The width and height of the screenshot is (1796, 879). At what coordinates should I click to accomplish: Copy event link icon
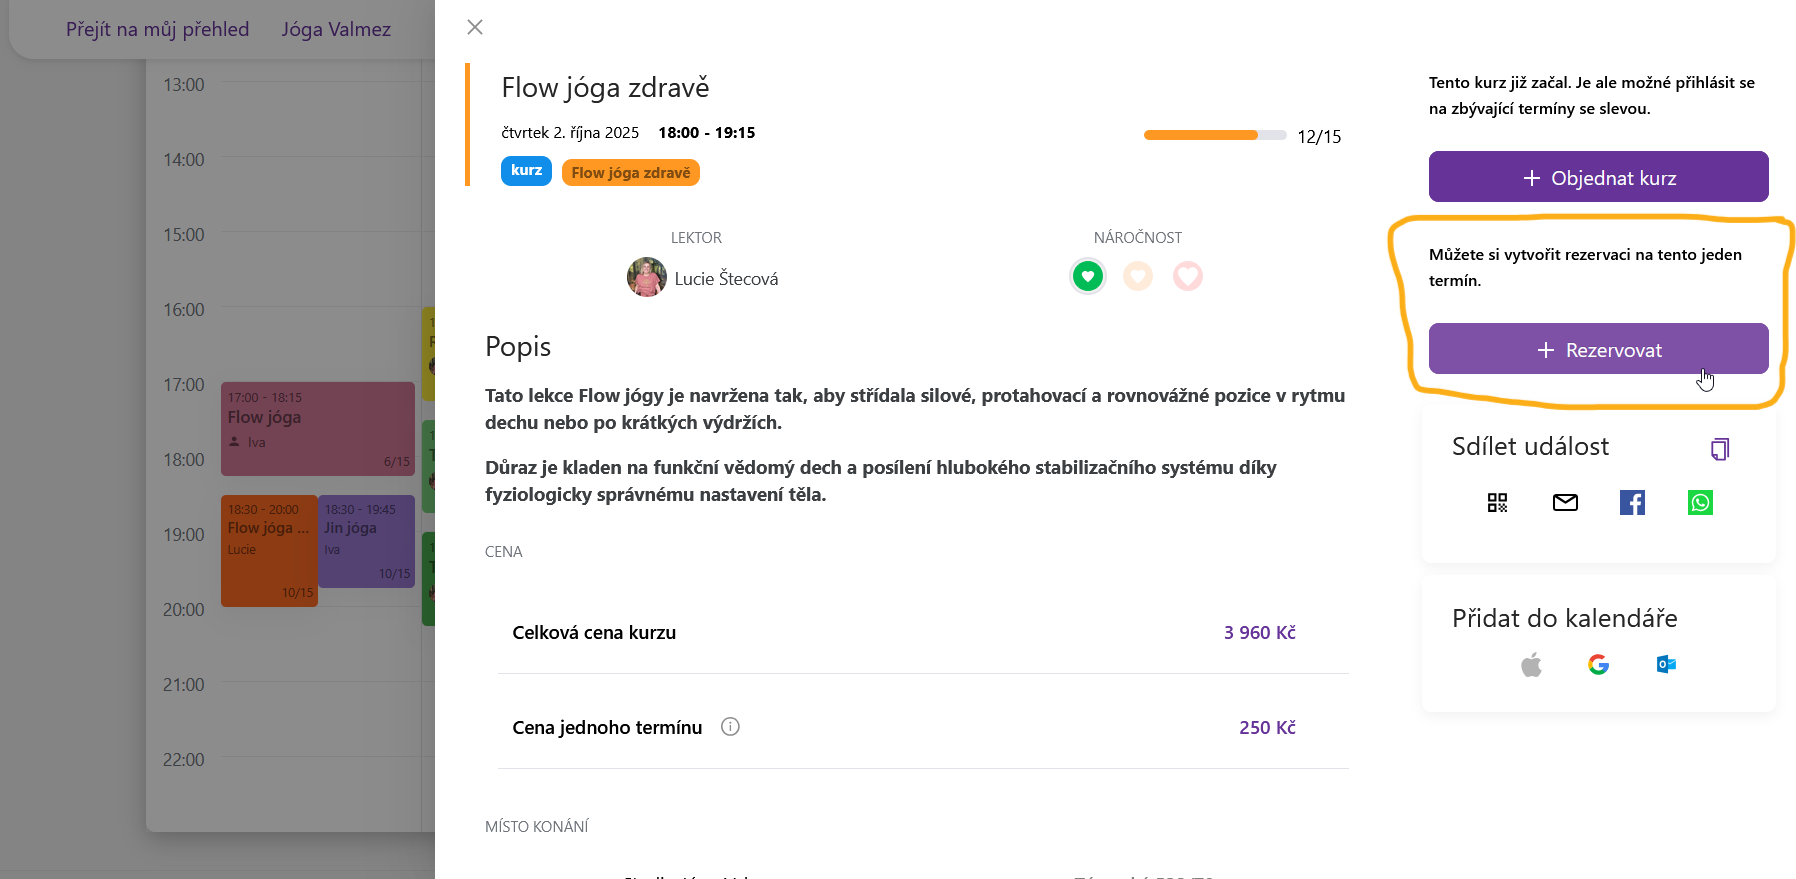1720,449
